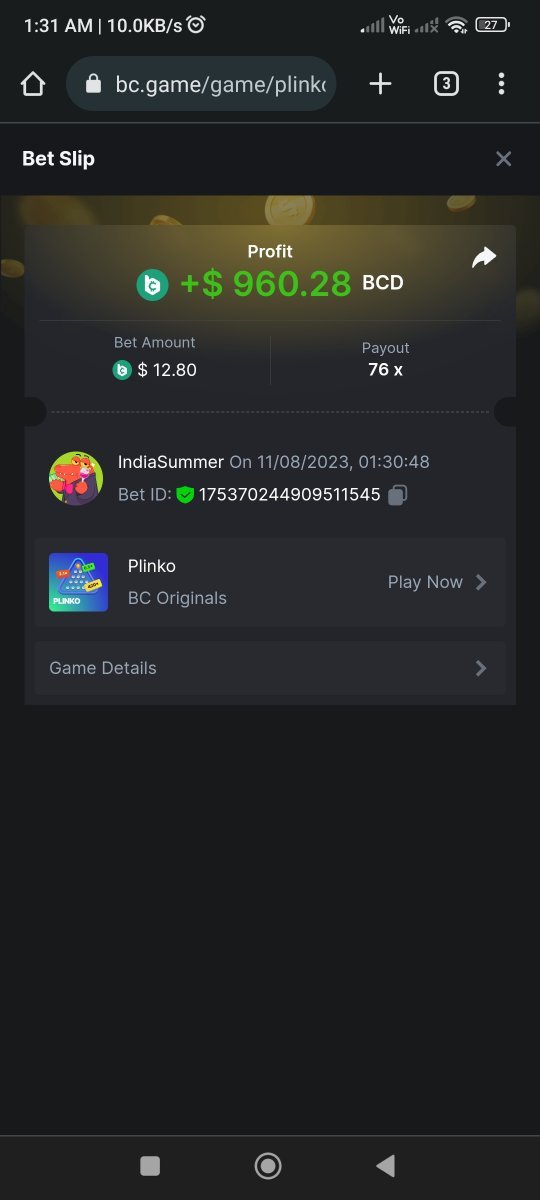
Task: Open IndiaSummer's avatar profile
Action: coord(76,478)
